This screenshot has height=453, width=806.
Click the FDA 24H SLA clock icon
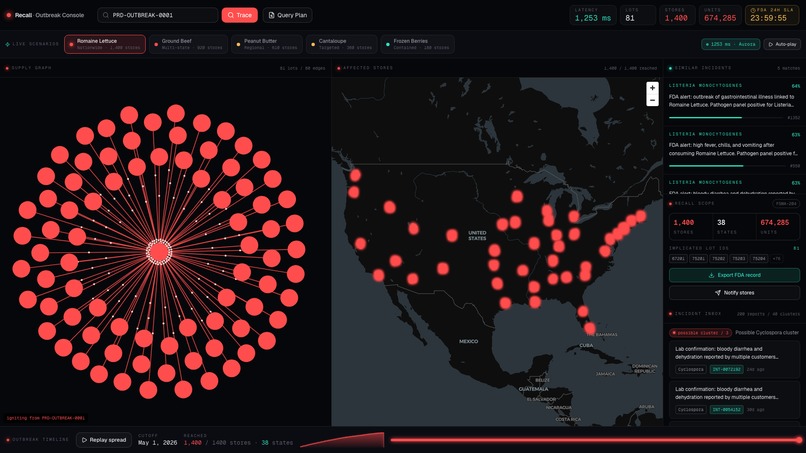[754, 10]
